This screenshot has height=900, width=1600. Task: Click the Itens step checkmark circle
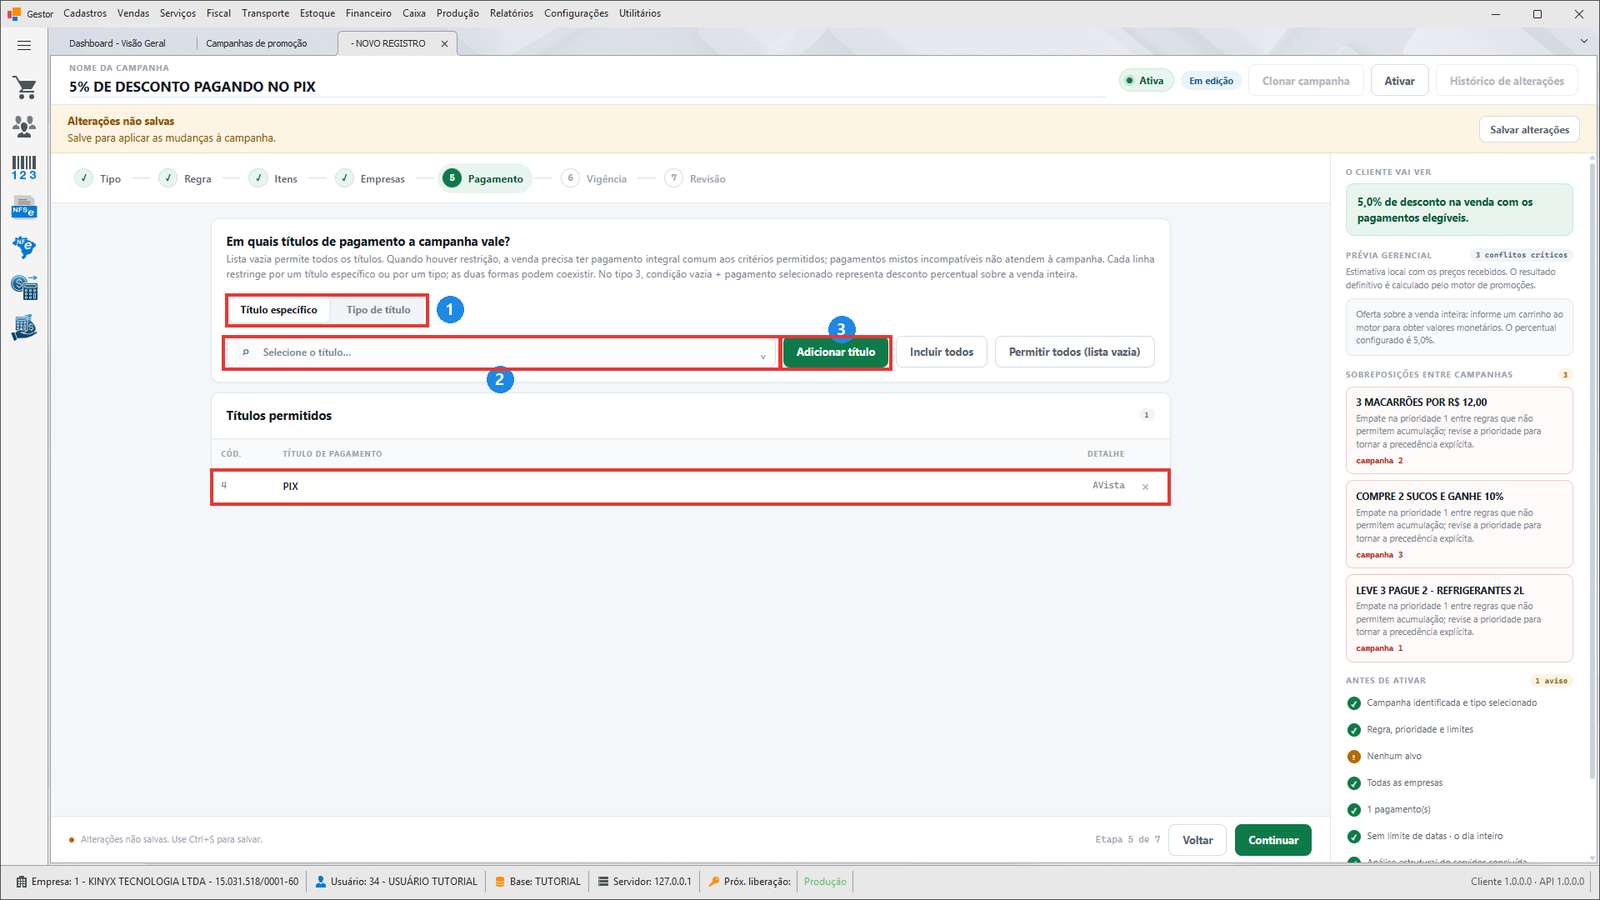pos(258,178)
